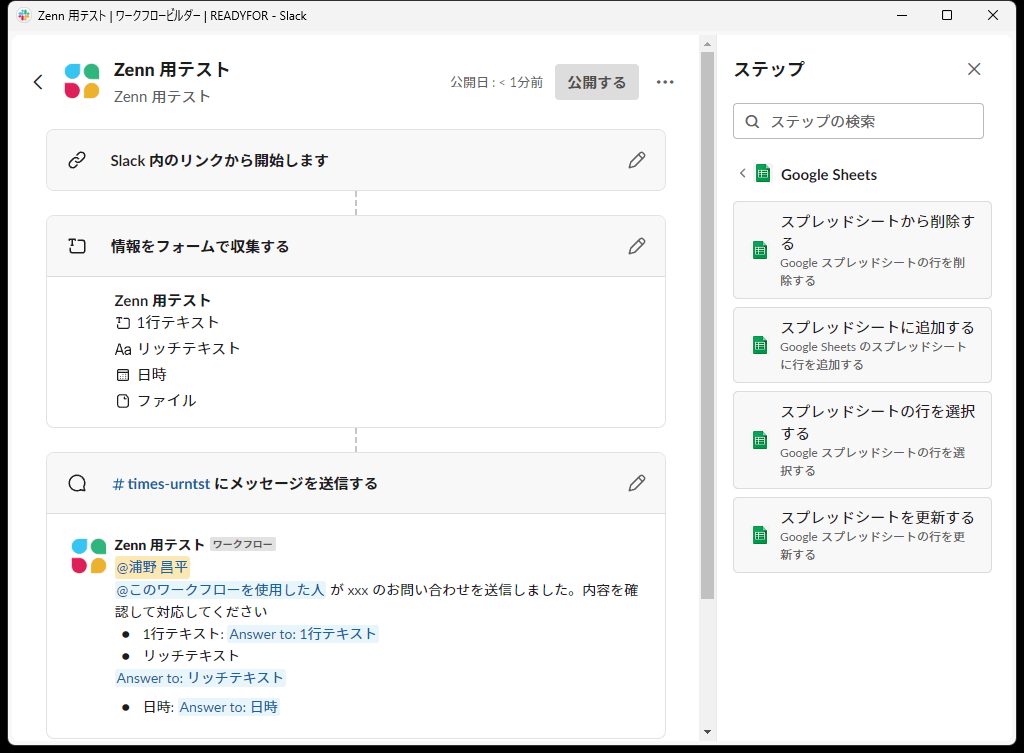
Task: Click Sheets icon on the update-row step card
Action: (760, 536)
